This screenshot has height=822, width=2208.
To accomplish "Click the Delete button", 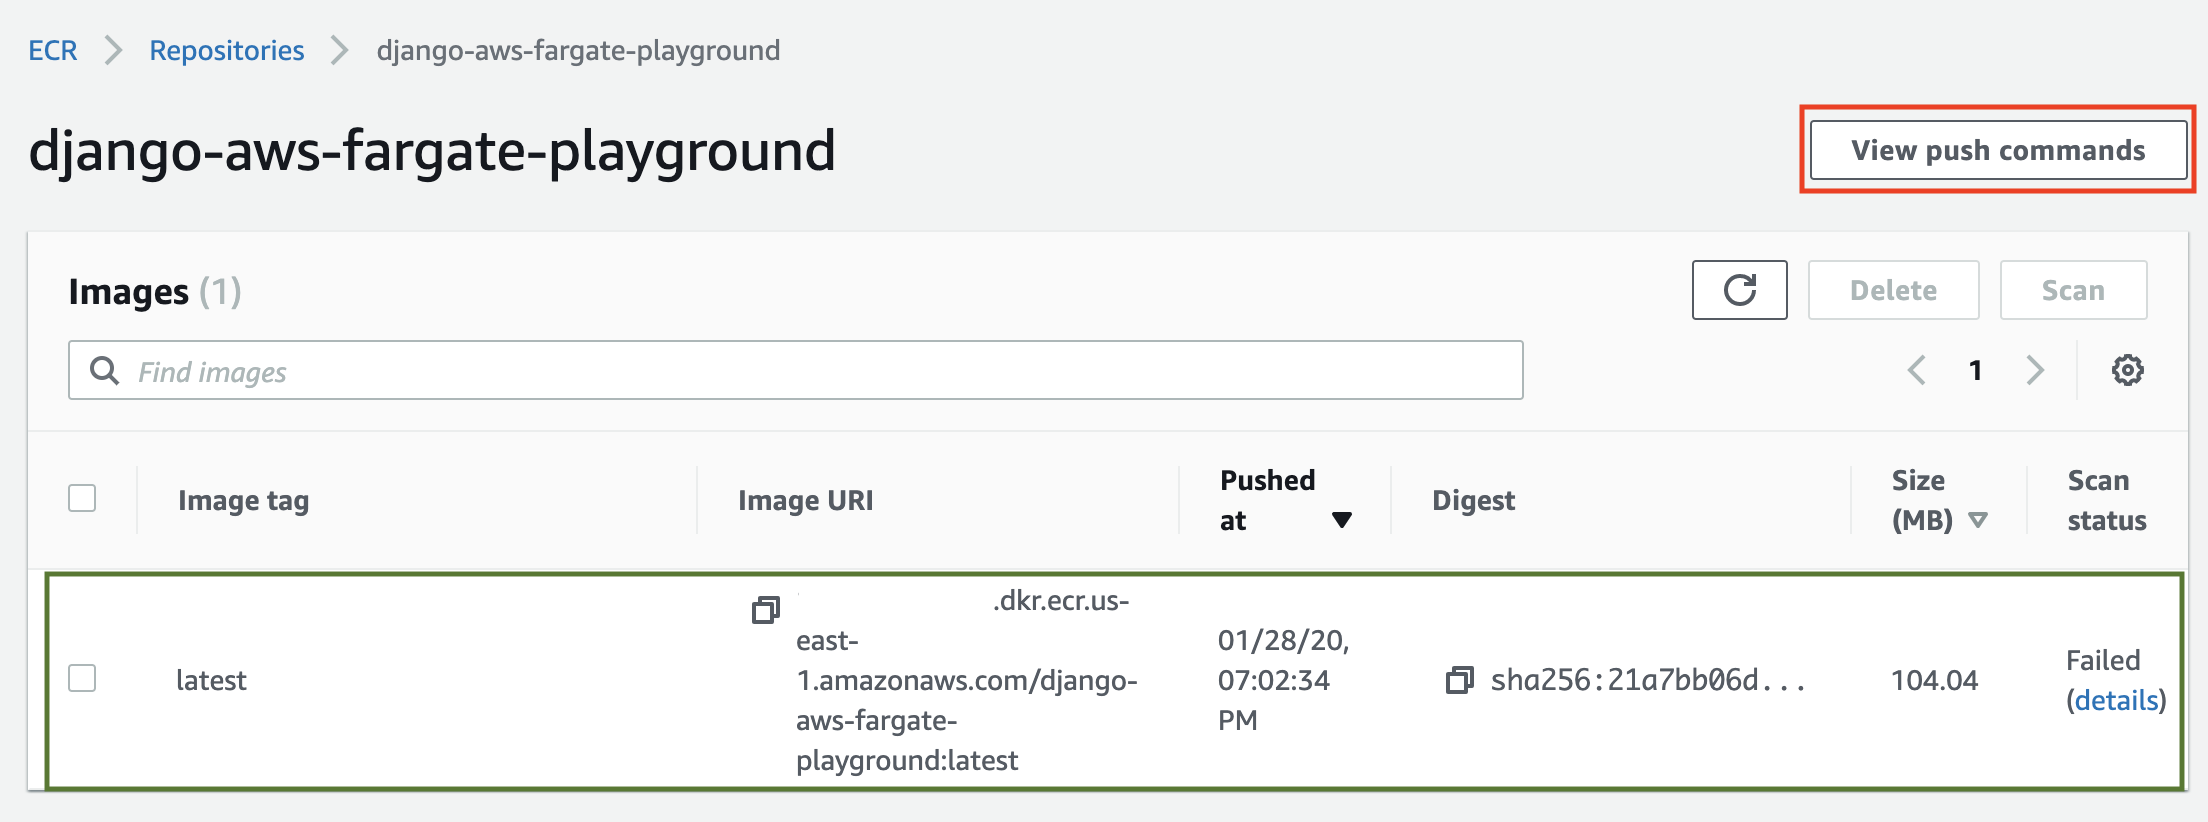I will (1893, 290).
